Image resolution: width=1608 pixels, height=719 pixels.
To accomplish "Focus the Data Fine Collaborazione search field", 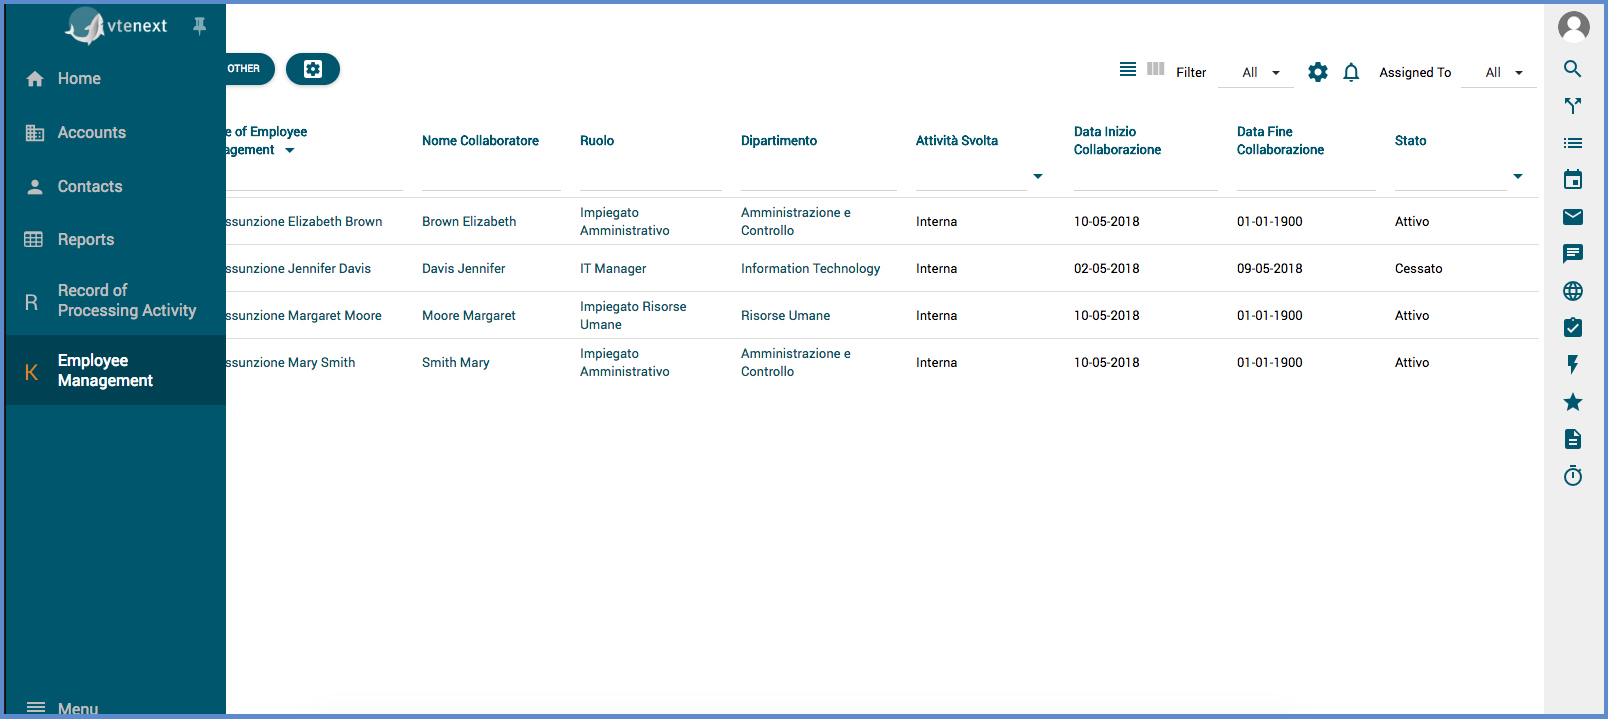I will (1306, 177).
